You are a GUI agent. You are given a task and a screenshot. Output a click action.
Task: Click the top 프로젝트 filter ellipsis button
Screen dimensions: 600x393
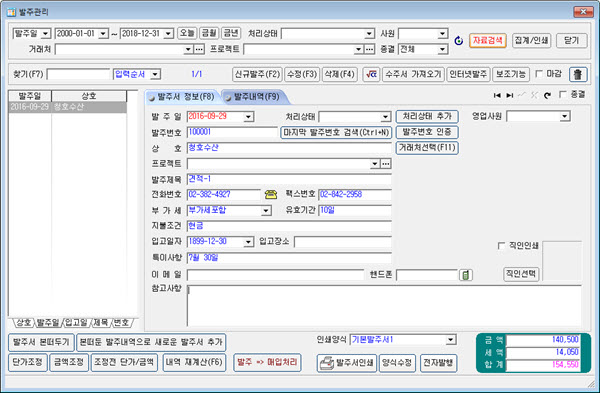click(x=369, y=49)
